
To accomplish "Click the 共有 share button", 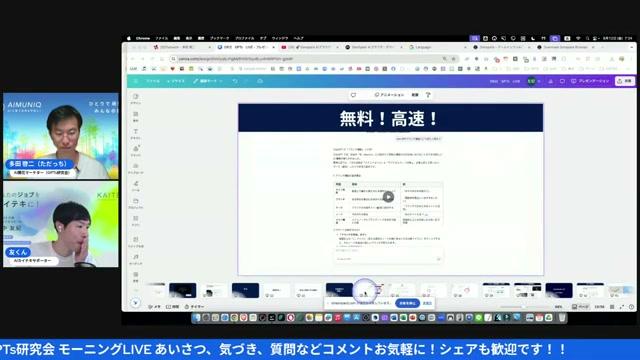I will [625, 81].
